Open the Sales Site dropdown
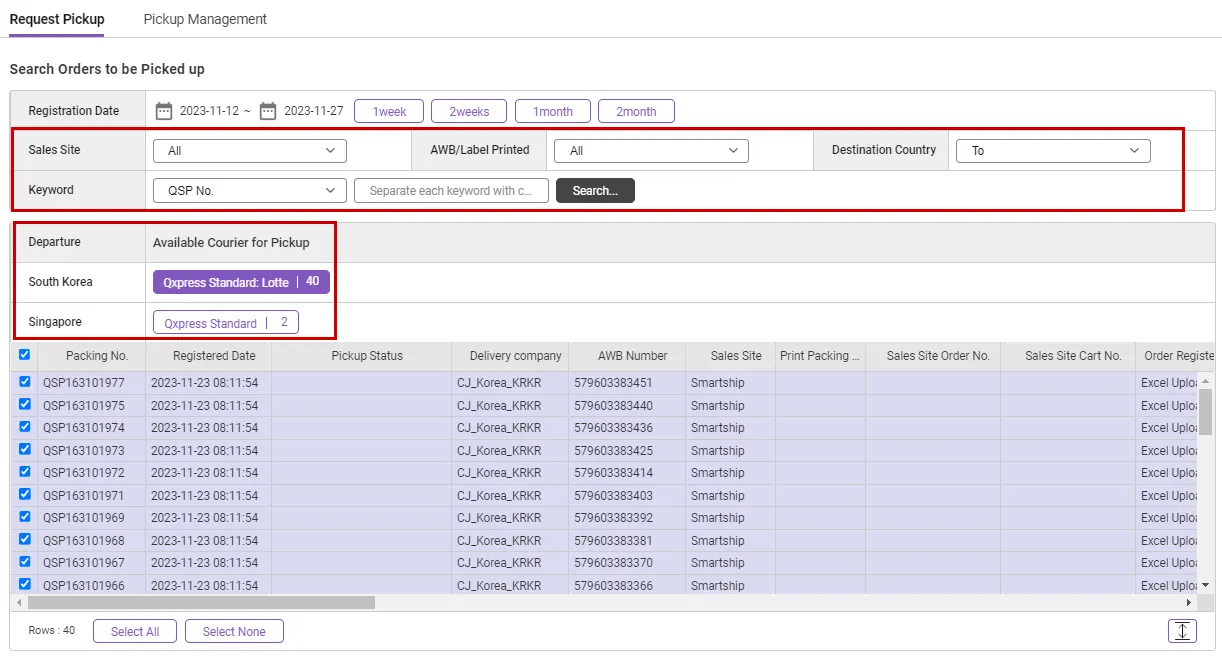Viewport: 1222px width, 663px height. click(249, 151)
